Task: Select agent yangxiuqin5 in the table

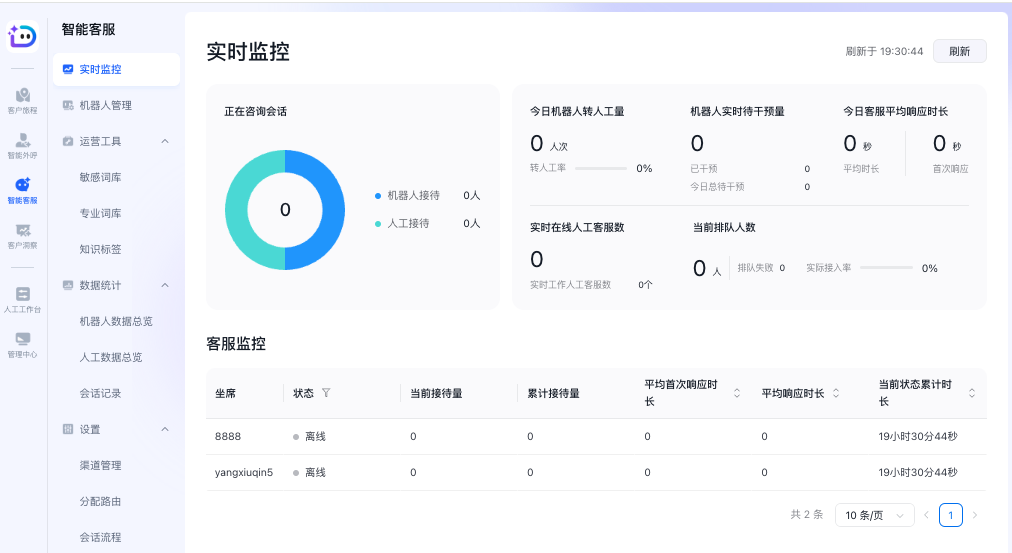Action: pyautogui.click(x=244, y=472)
